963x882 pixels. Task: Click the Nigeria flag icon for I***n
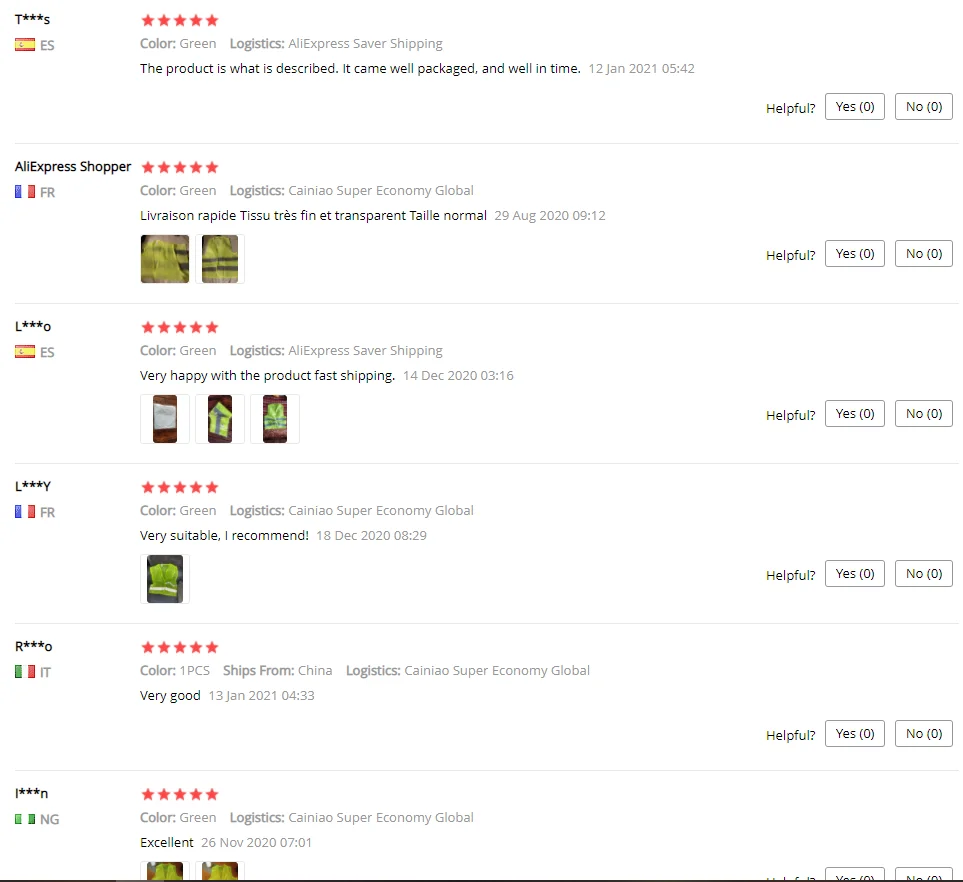coord(25,819)
